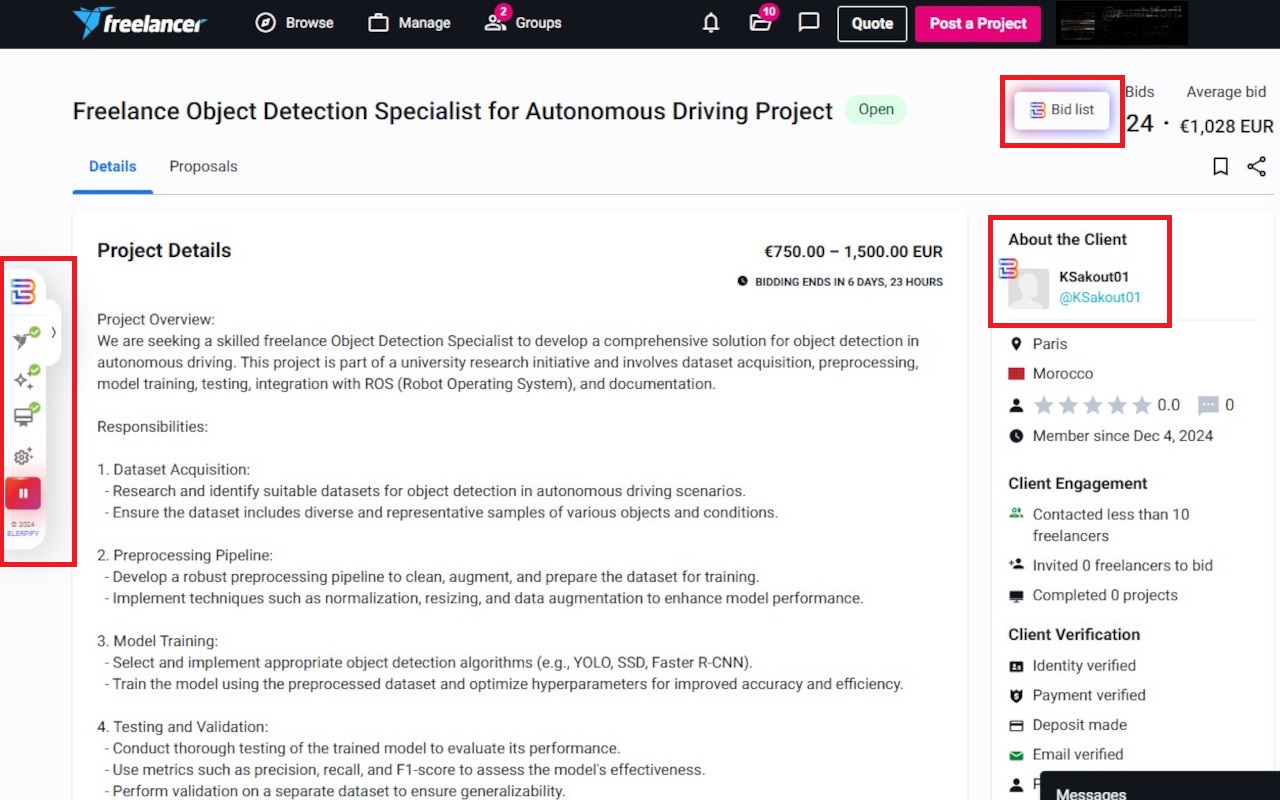Click the Identity verified icon
The width and height of the screenshot is (1280, 800).
pos(1016,666)
